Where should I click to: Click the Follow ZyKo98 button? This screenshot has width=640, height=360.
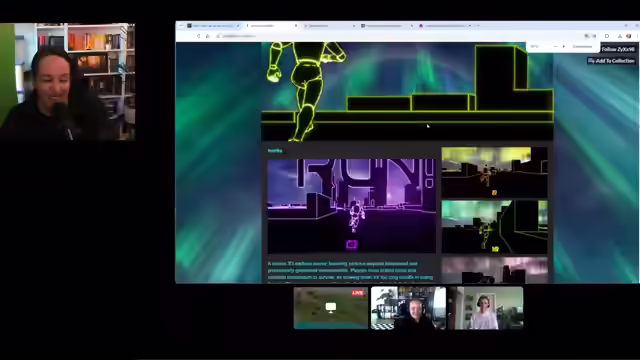point(618,49)
